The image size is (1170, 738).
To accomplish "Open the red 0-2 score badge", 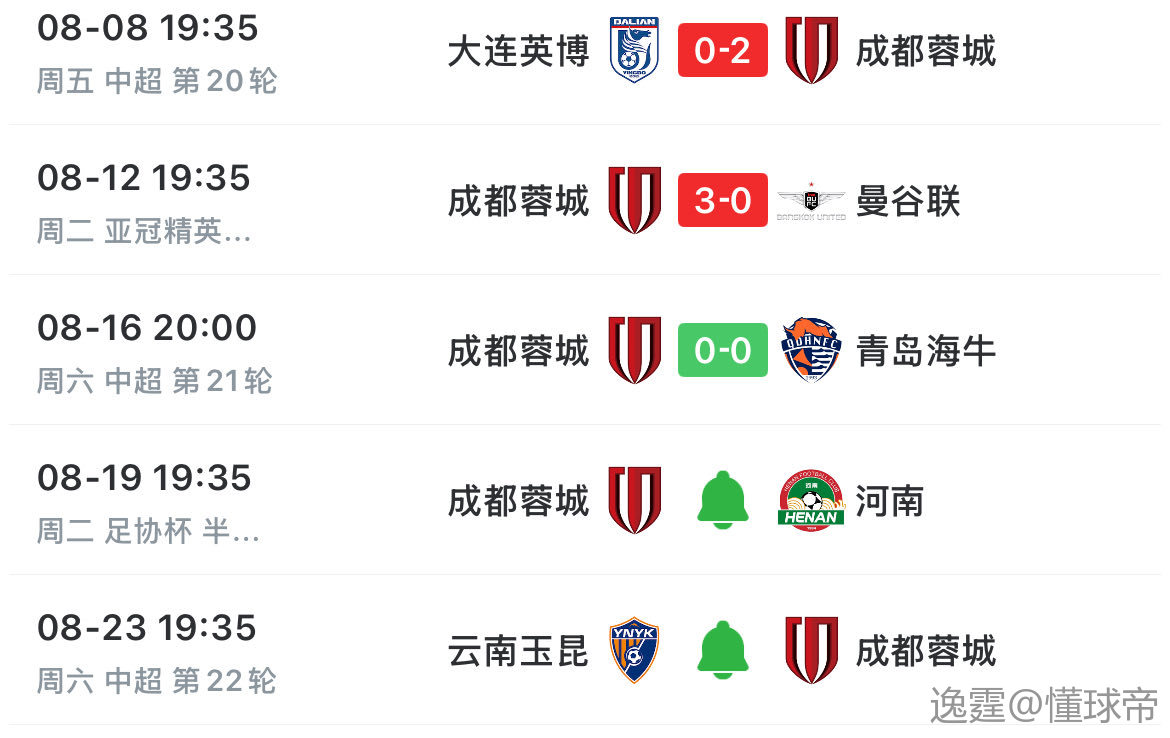I will point(722,50).
